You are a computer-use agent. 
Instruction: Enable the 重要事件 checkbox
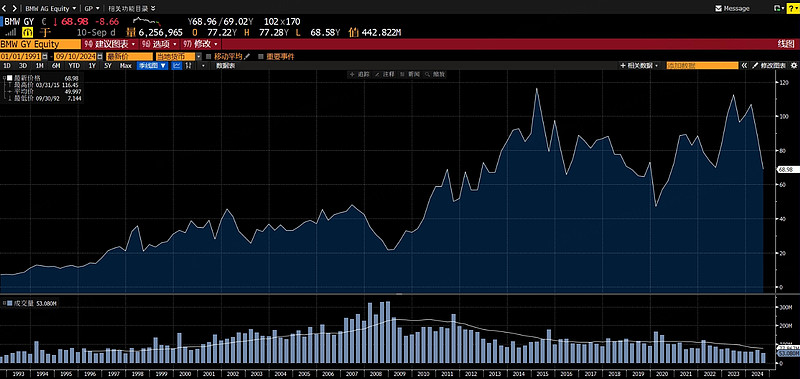point(261,56)
